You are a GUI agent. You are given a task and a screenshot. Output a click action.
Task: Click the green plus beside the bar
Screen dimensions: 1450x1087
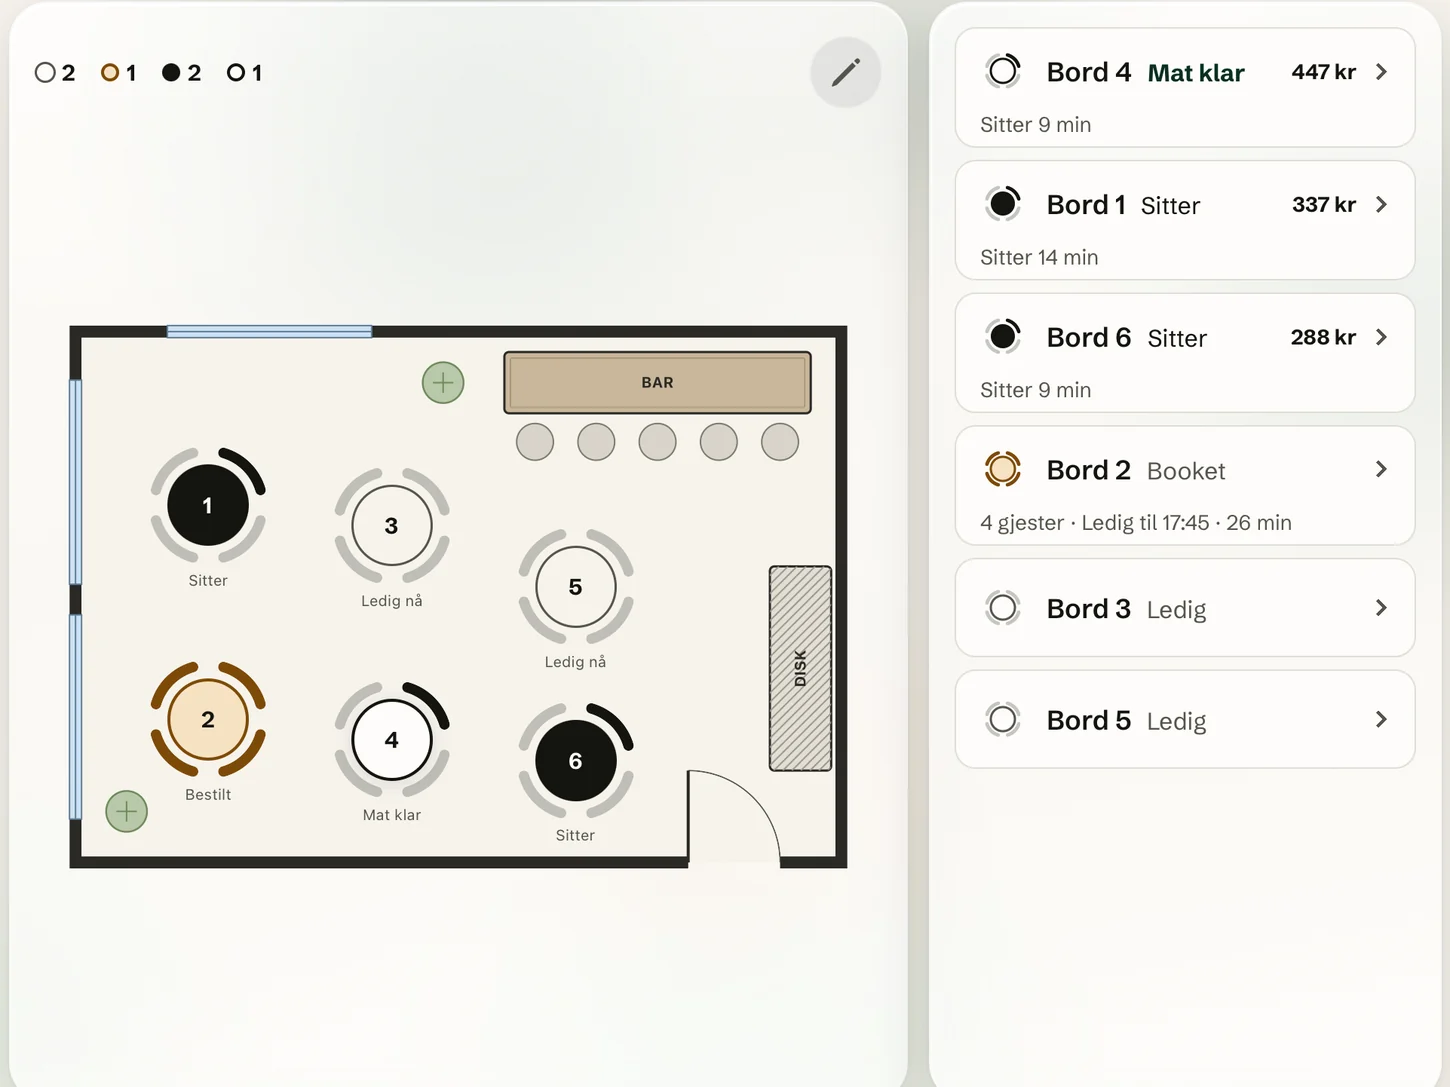[x=443, y=382]
